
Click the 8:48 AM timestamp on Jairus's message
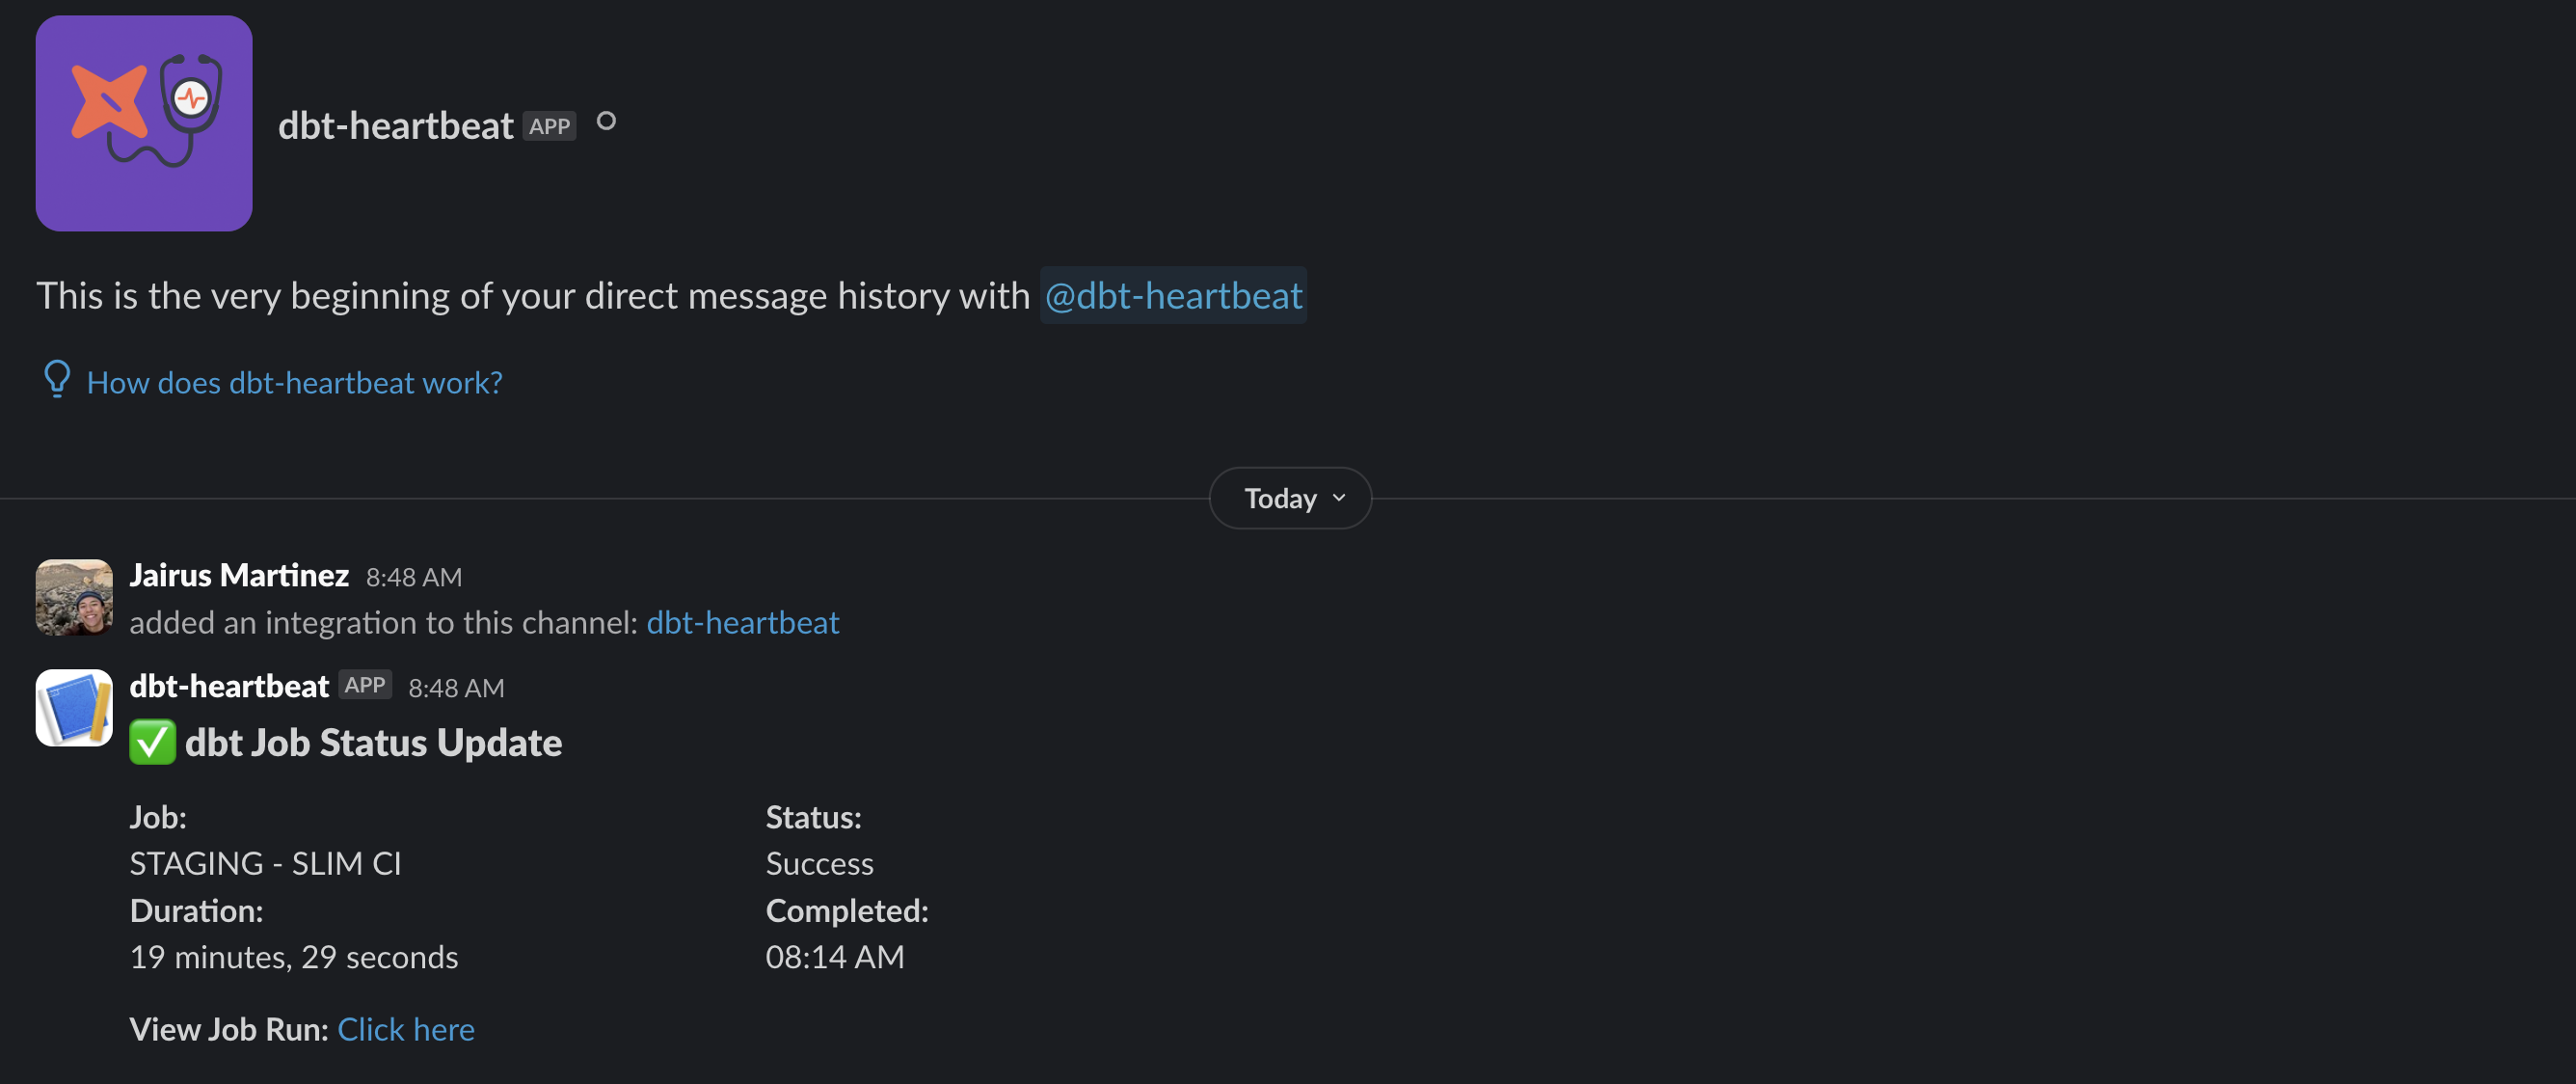[414, 576]
